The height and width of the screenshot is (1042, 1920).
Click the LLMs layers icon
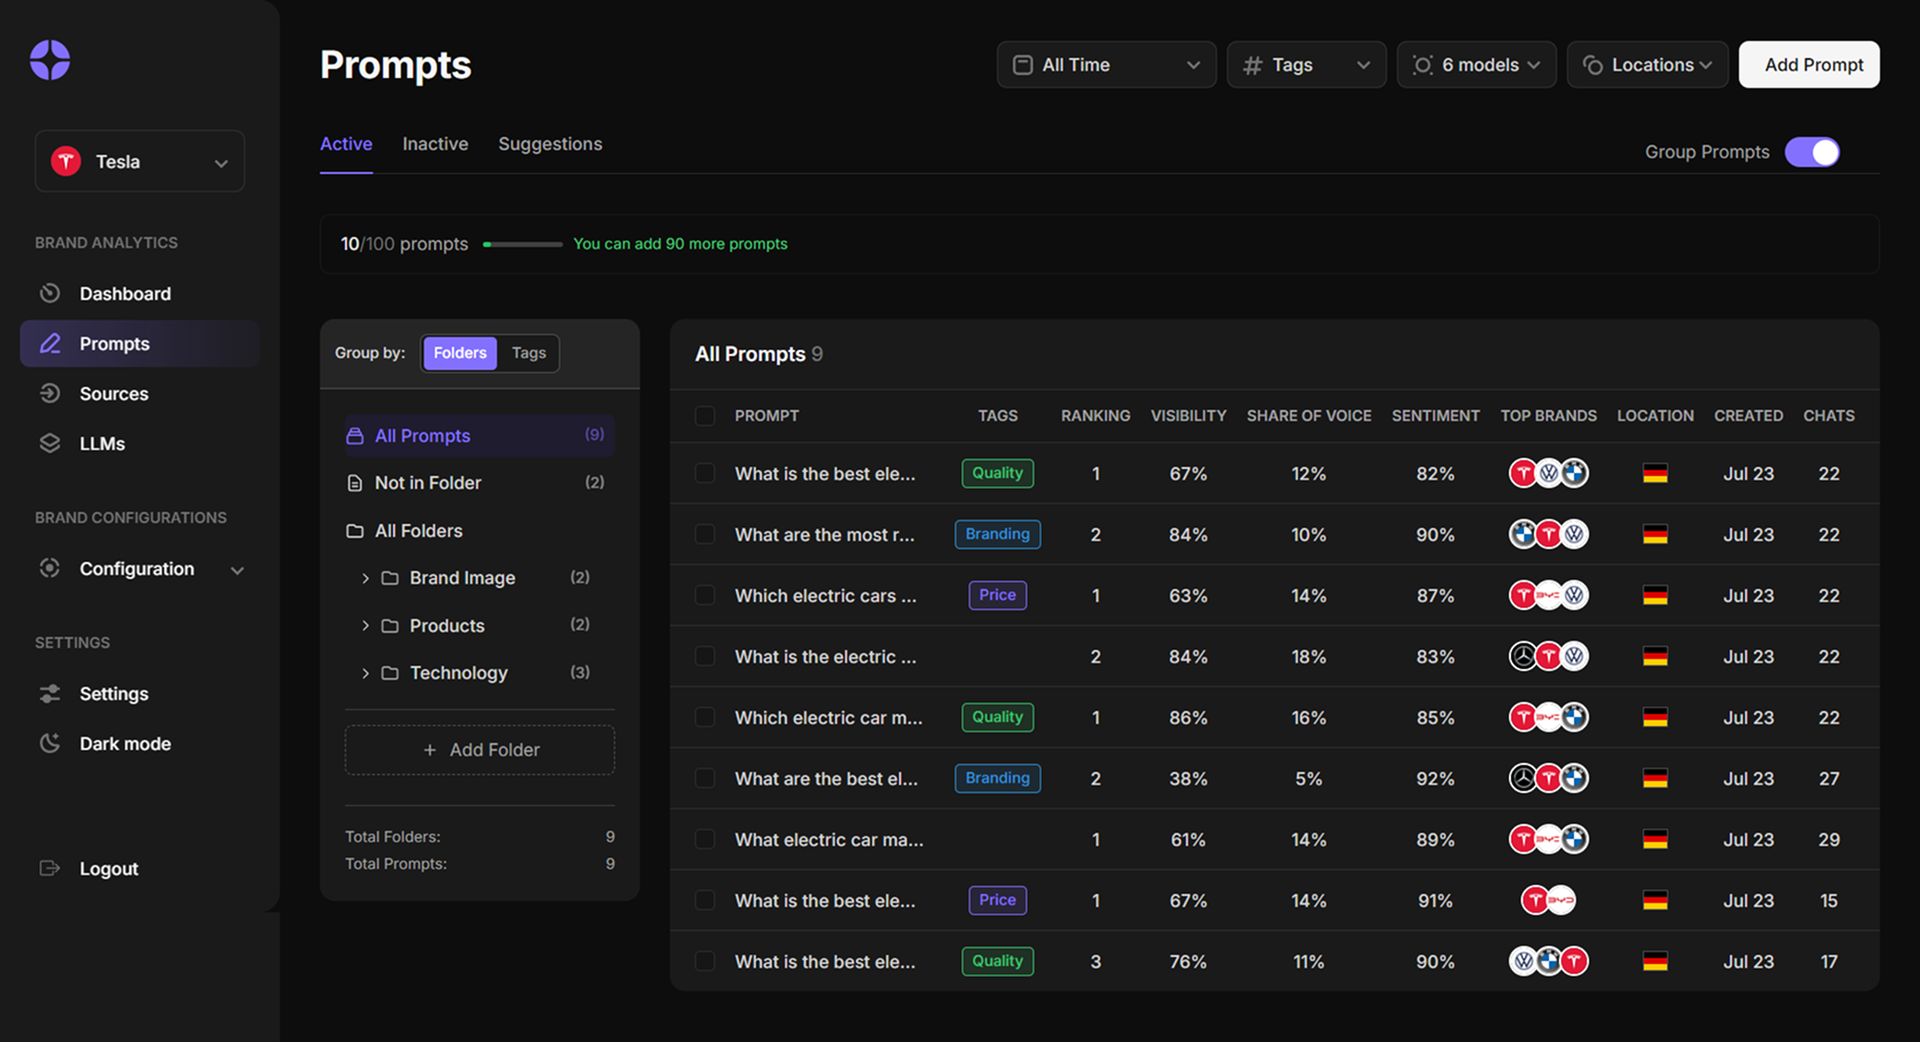[x=50, y=443]
